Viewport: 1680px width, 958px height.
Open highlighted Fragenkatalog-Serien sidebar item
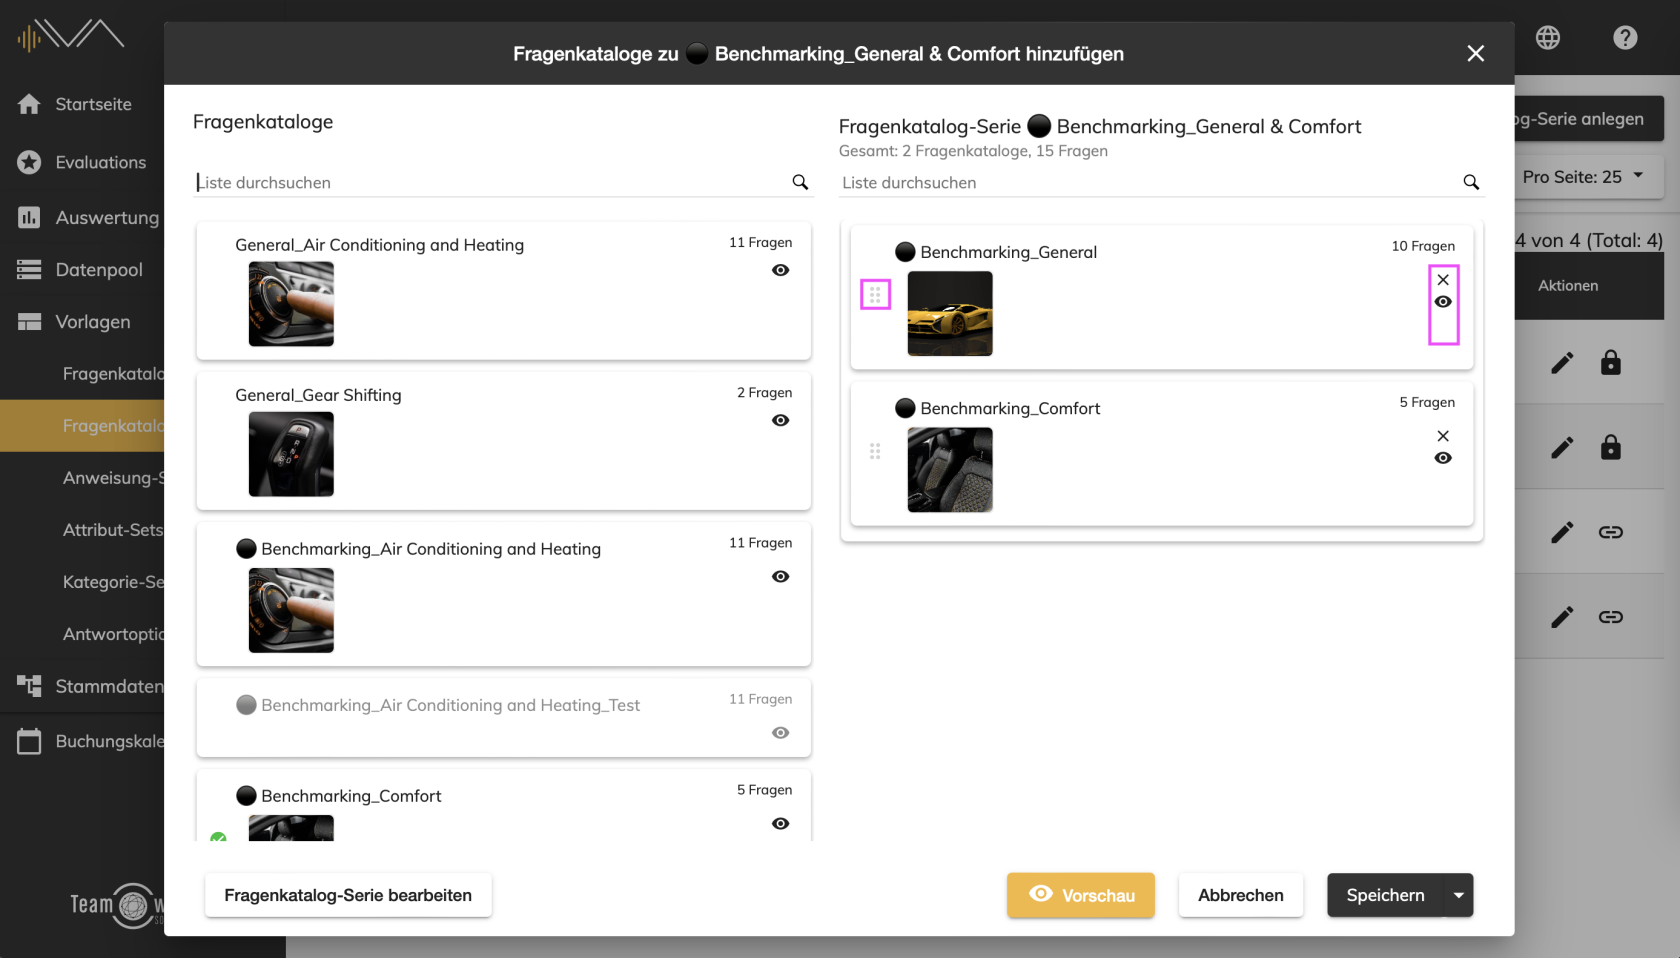point(82,426)
